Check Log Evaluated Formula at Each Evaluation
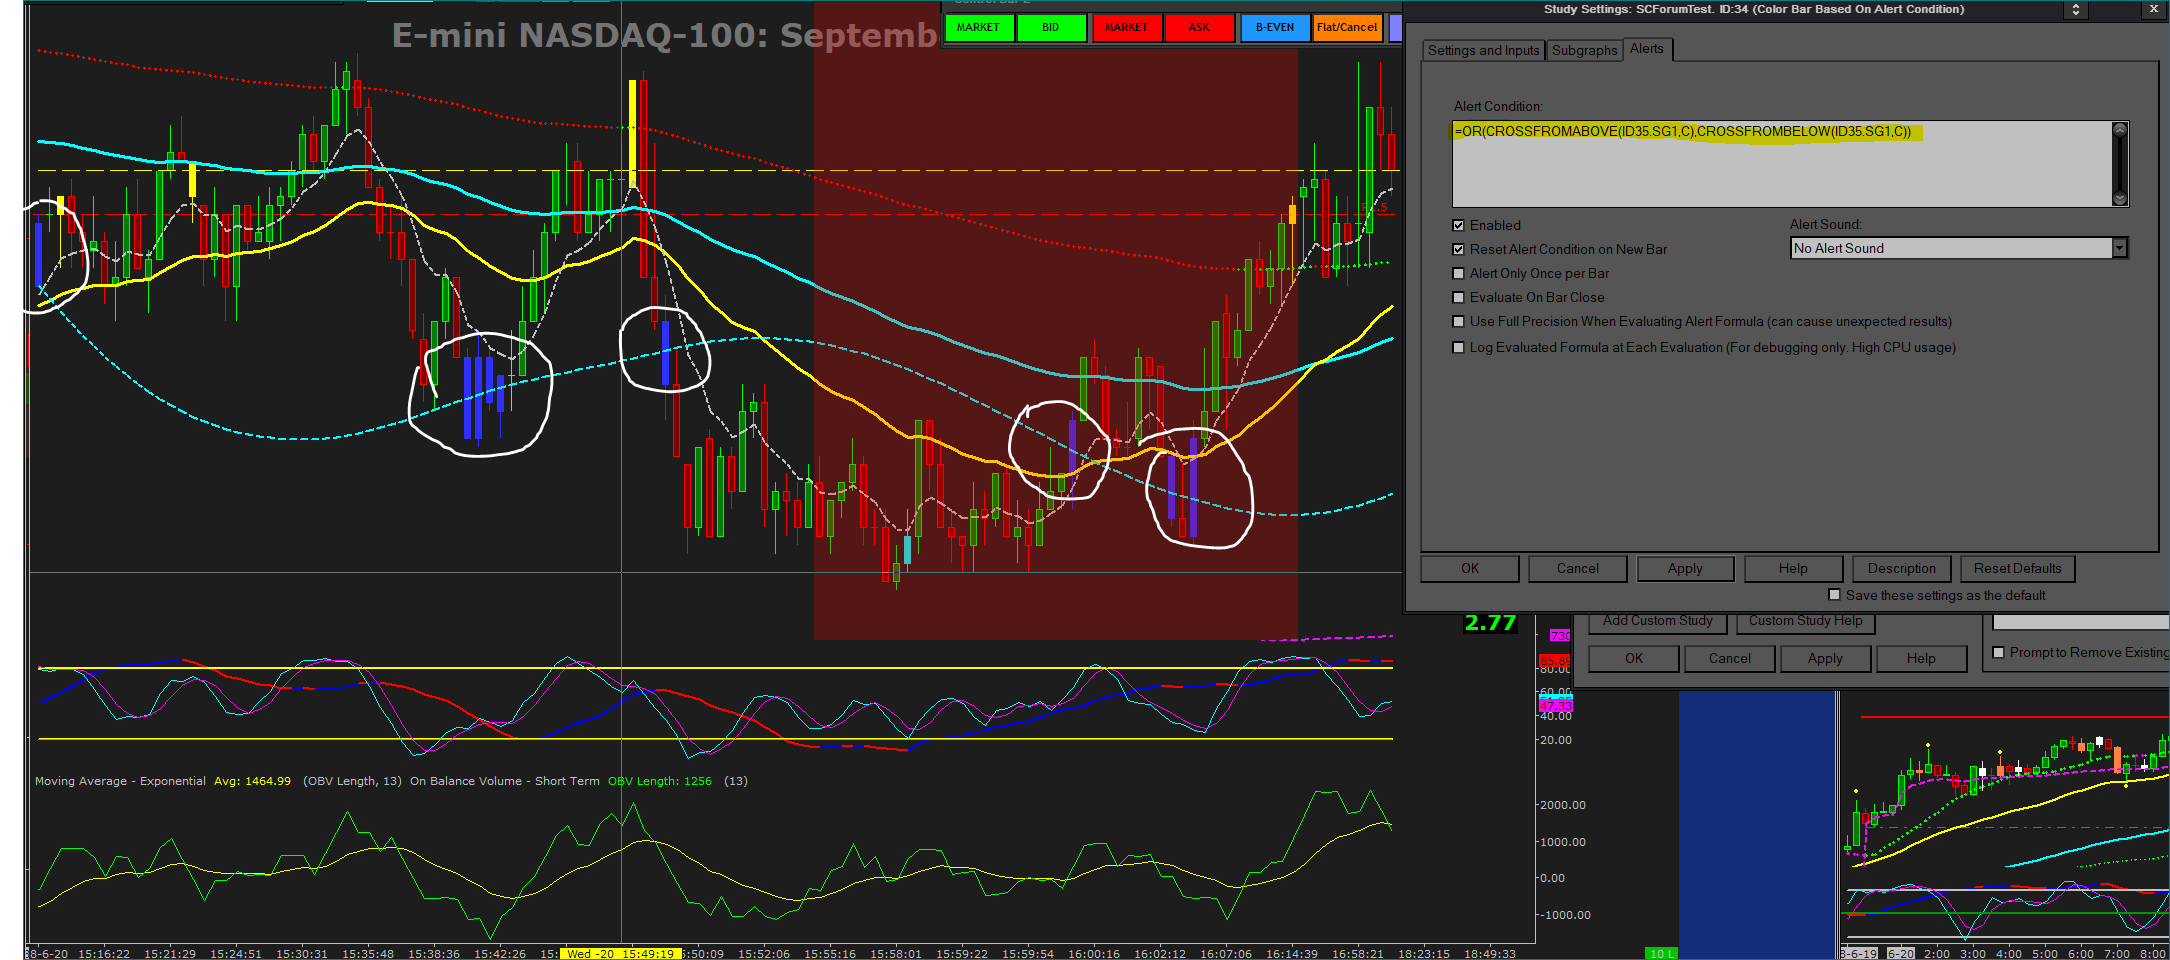Viewport: 2170px width, 960px height. point(1459,348)
